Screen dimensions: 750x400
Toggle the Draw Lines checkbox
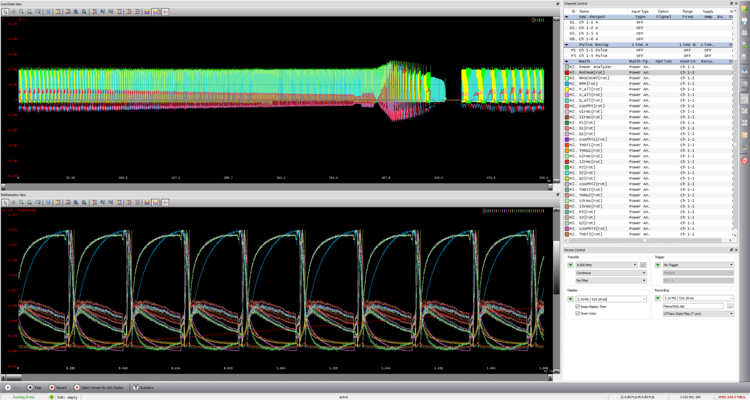tap(578, 313)
